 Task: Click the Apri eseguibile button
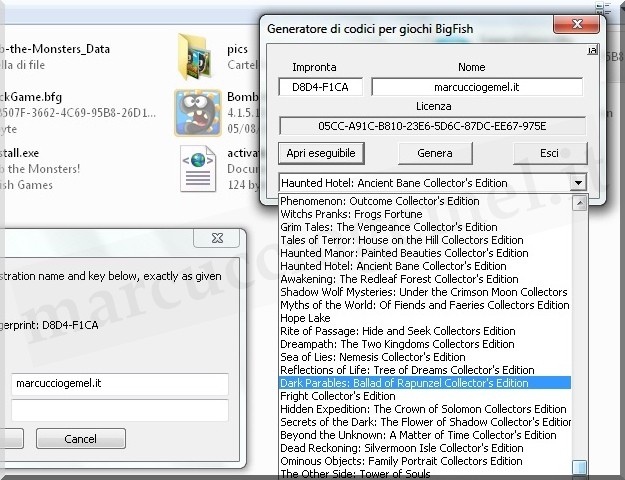pyautogui.click(x=321, y=153)
